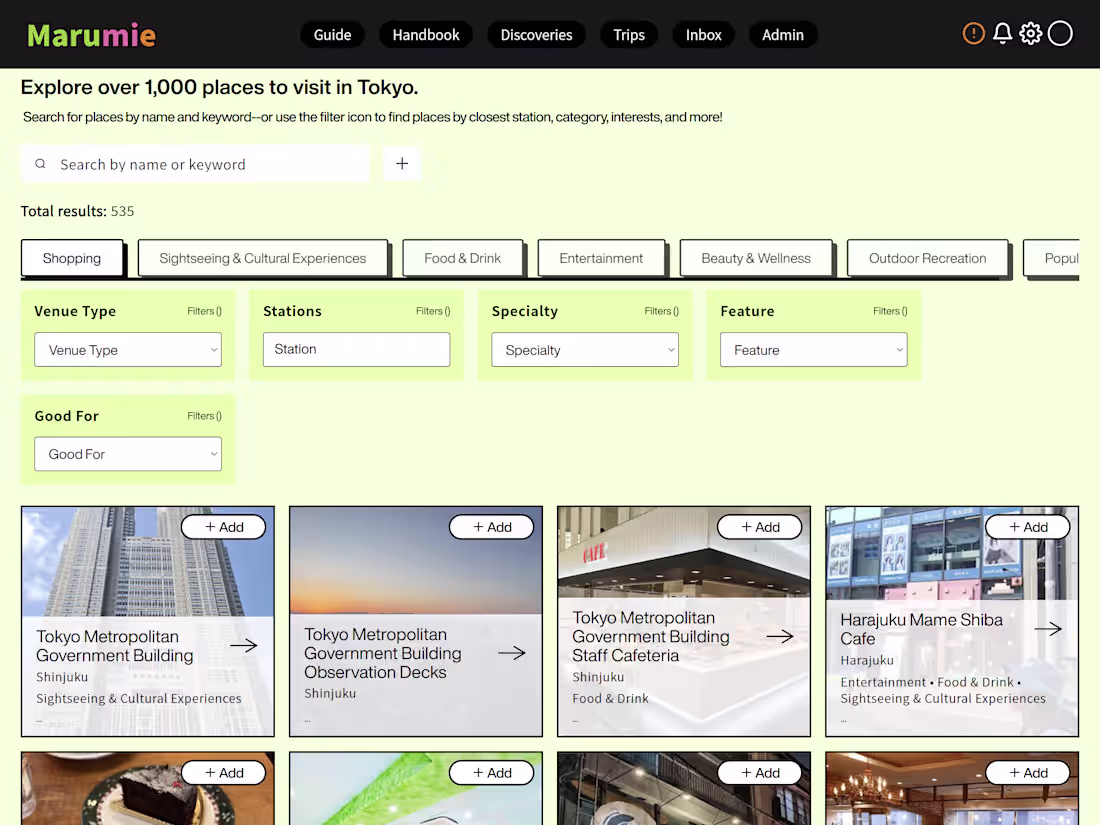Click the Station input field

[356, 349]
